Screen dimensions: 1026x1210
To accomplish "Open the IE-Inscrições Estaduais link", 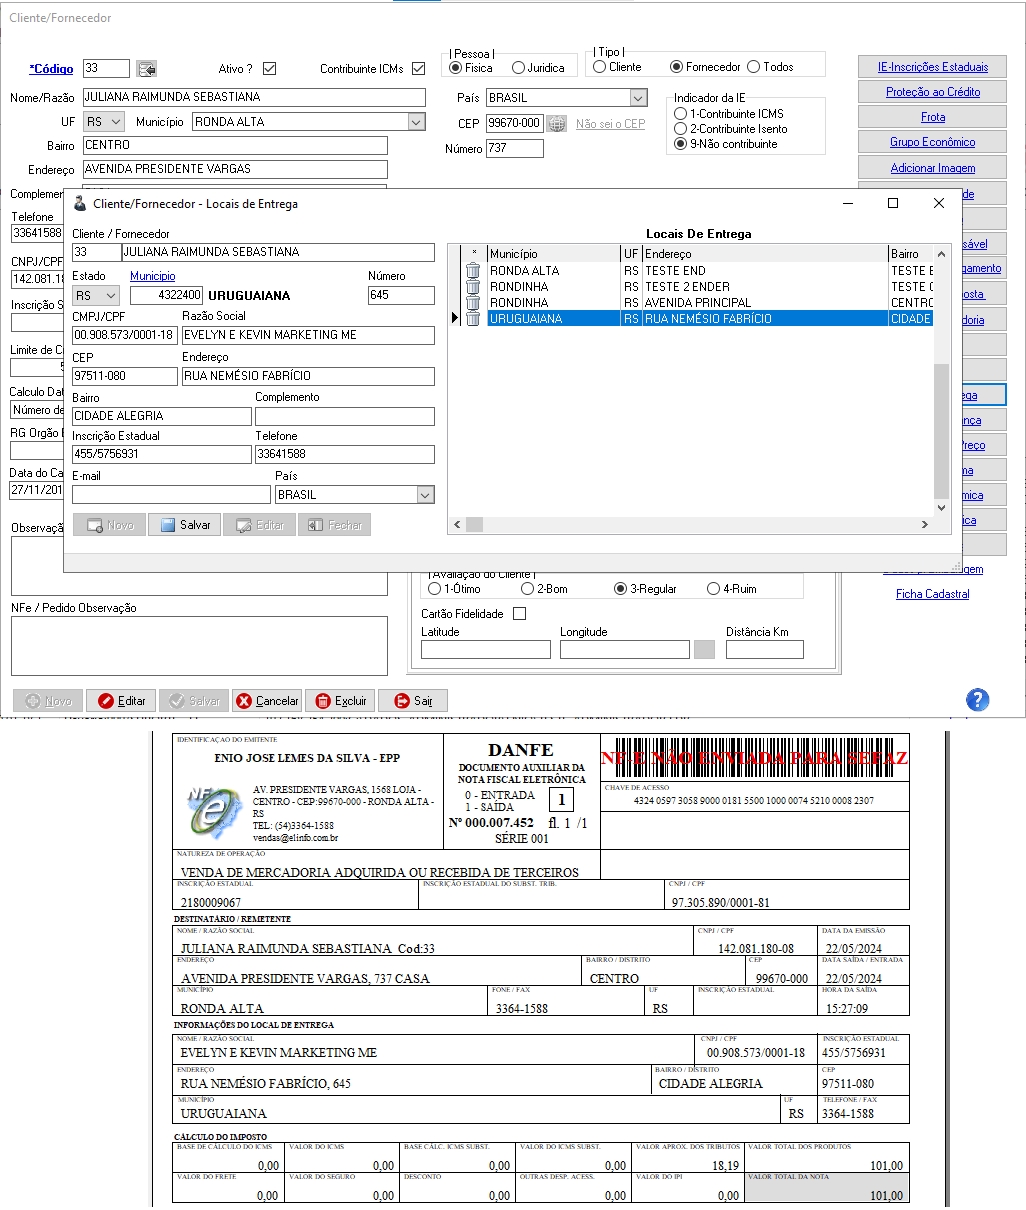I will (933, 67).
